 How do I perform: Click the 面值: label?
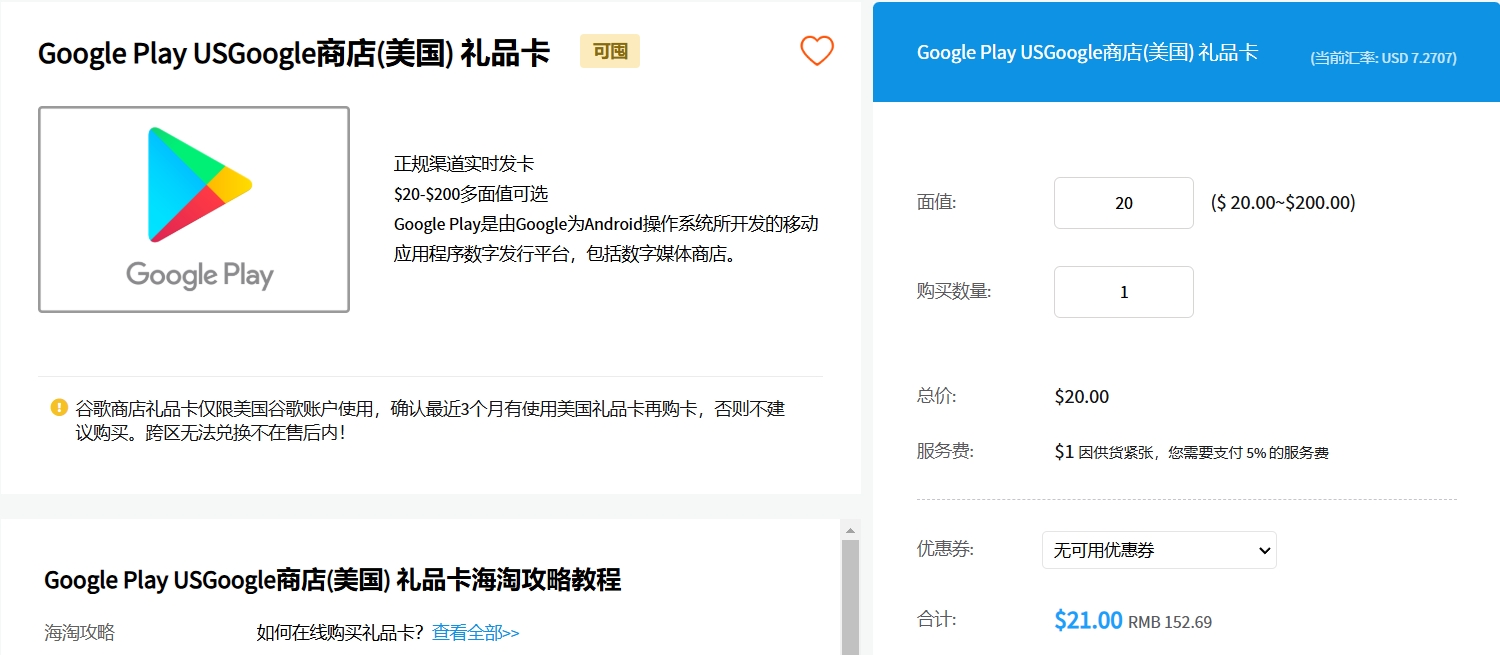pos(937,203)
